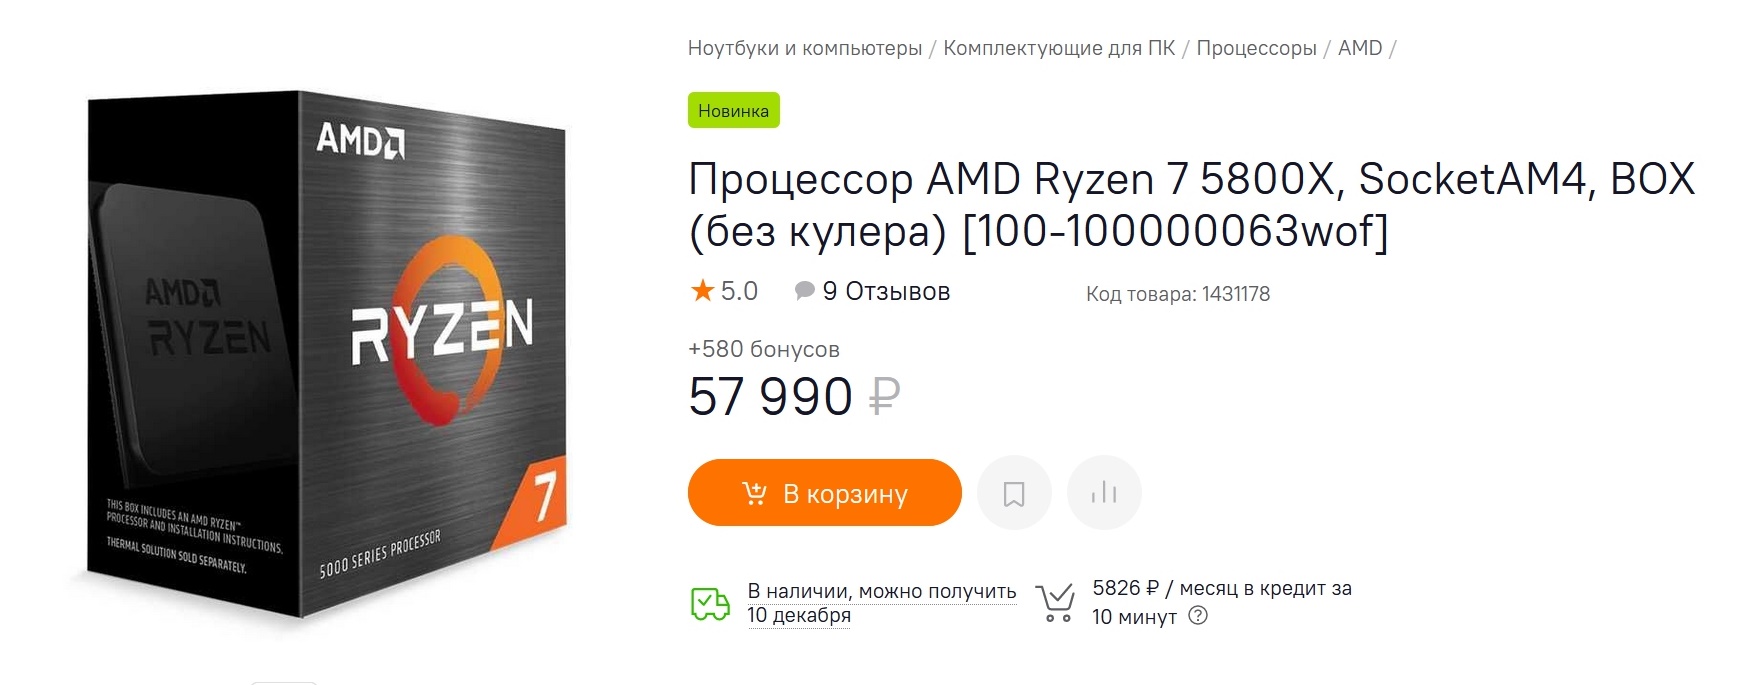Open the AMD breadcrumb category
Viewport: 1747px width, 685px height.
(1360, 48)
